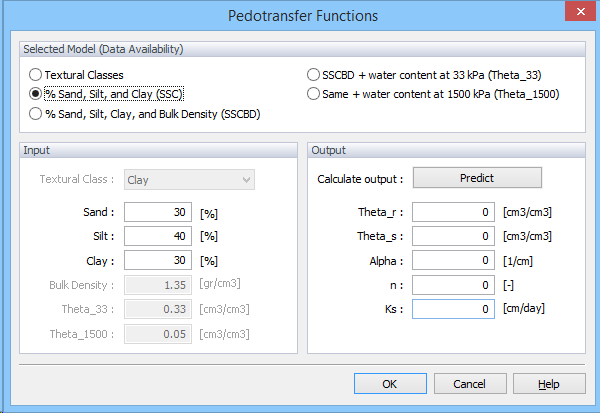Open the Textural Class dropdown
This screenshot has height=413, width=600.
tap(189, 180)
